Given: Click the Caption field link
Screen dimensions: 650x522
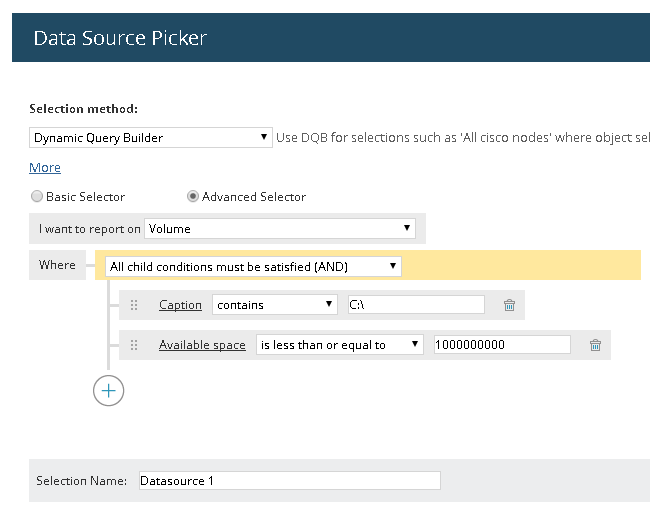Looking at the screenshot, I should tap(180, 305).
